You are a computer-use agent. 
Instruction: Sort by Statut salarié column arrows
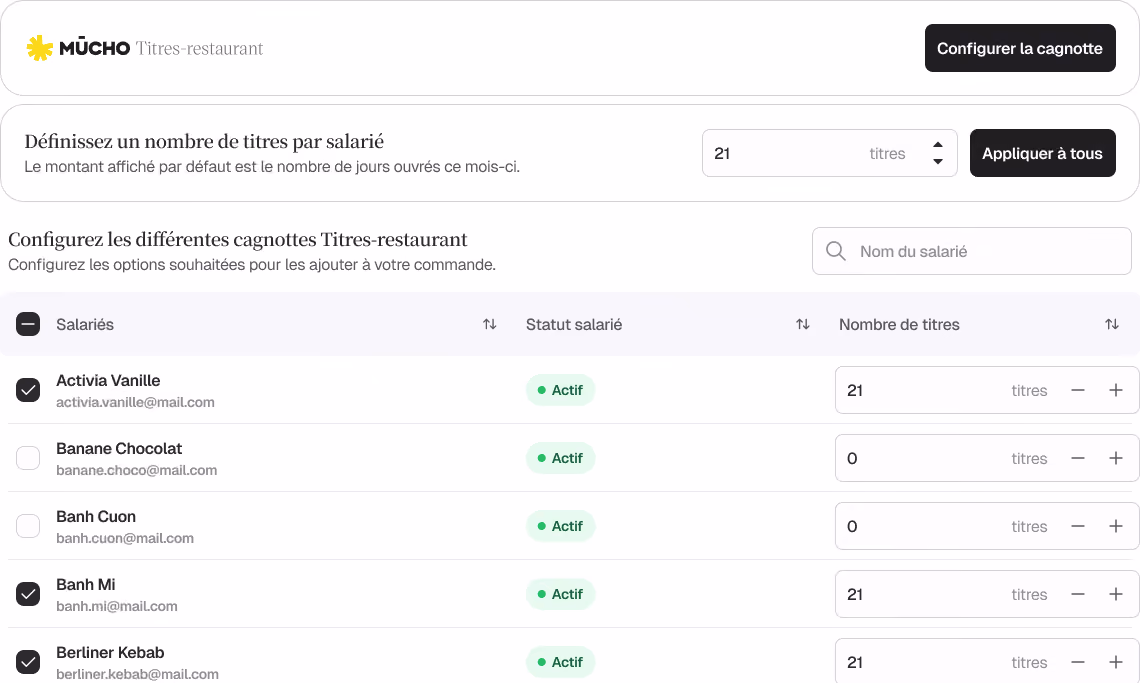(x=803, y=324)
